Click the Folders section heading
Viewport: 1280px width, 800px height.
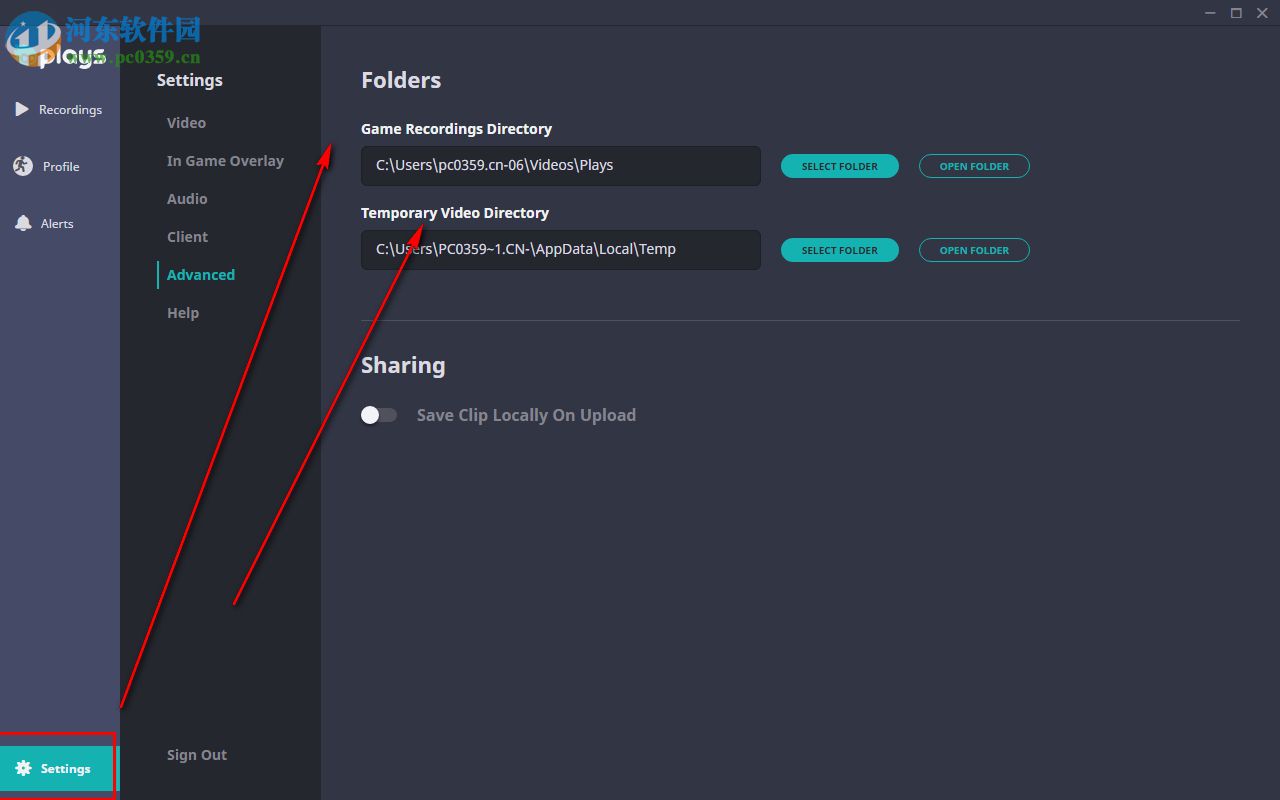tap(401, 80)
